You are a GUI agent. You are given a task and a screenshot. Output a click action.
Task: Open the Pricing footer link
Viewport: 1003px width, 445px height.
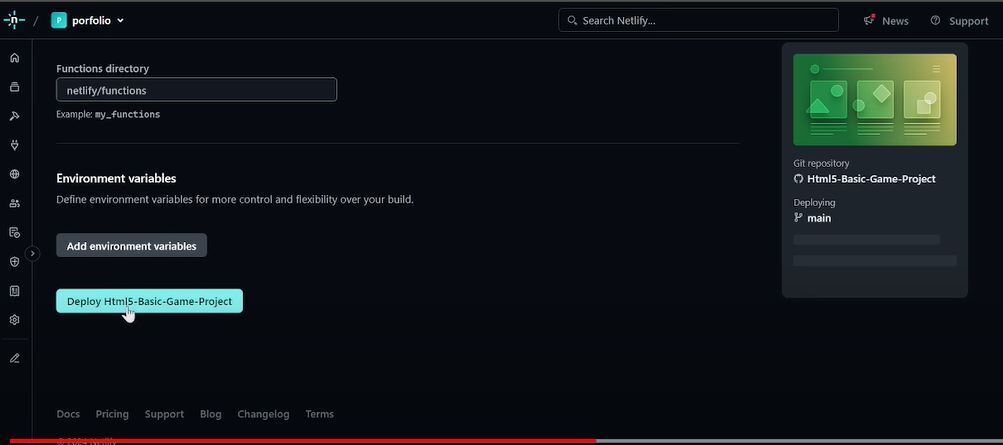(x=112, y=414)
